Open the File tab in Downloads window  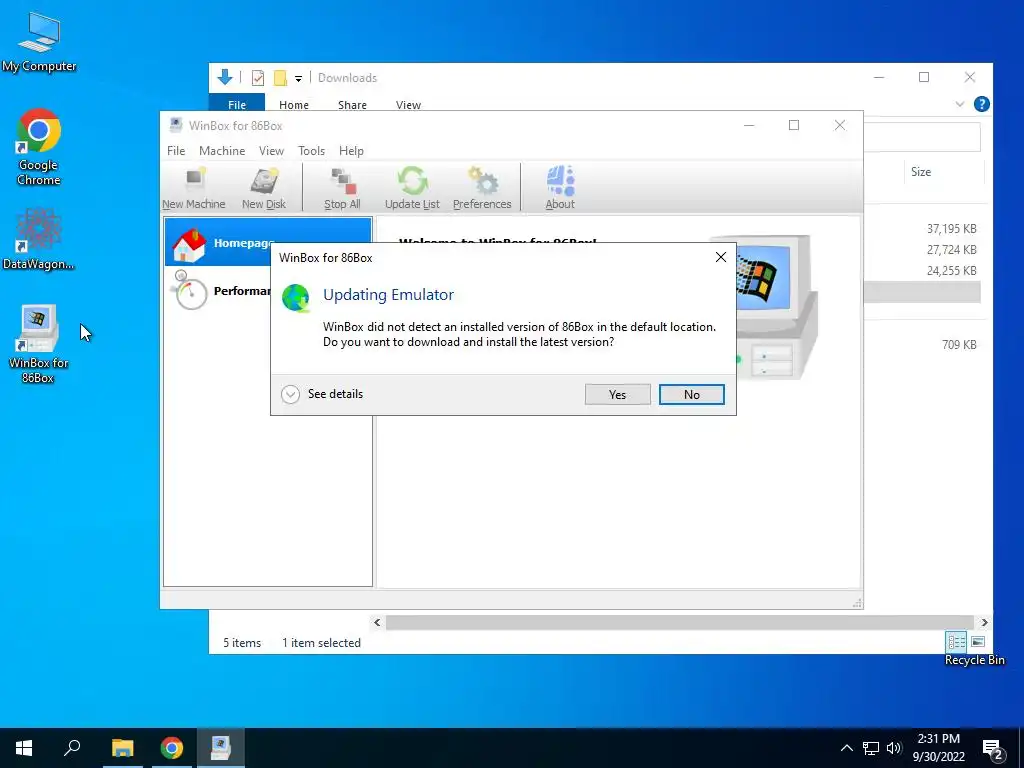pos(236,104)
